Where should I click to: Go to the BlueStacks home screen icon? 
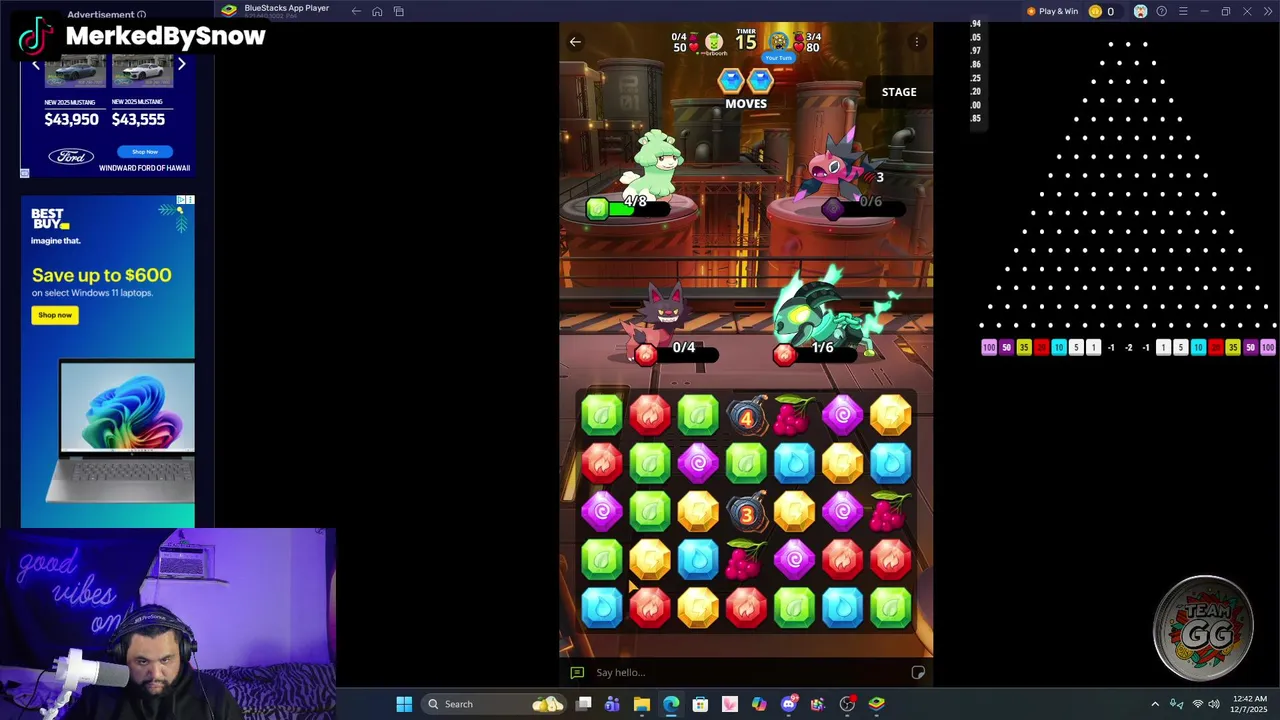tap(377, 11)
